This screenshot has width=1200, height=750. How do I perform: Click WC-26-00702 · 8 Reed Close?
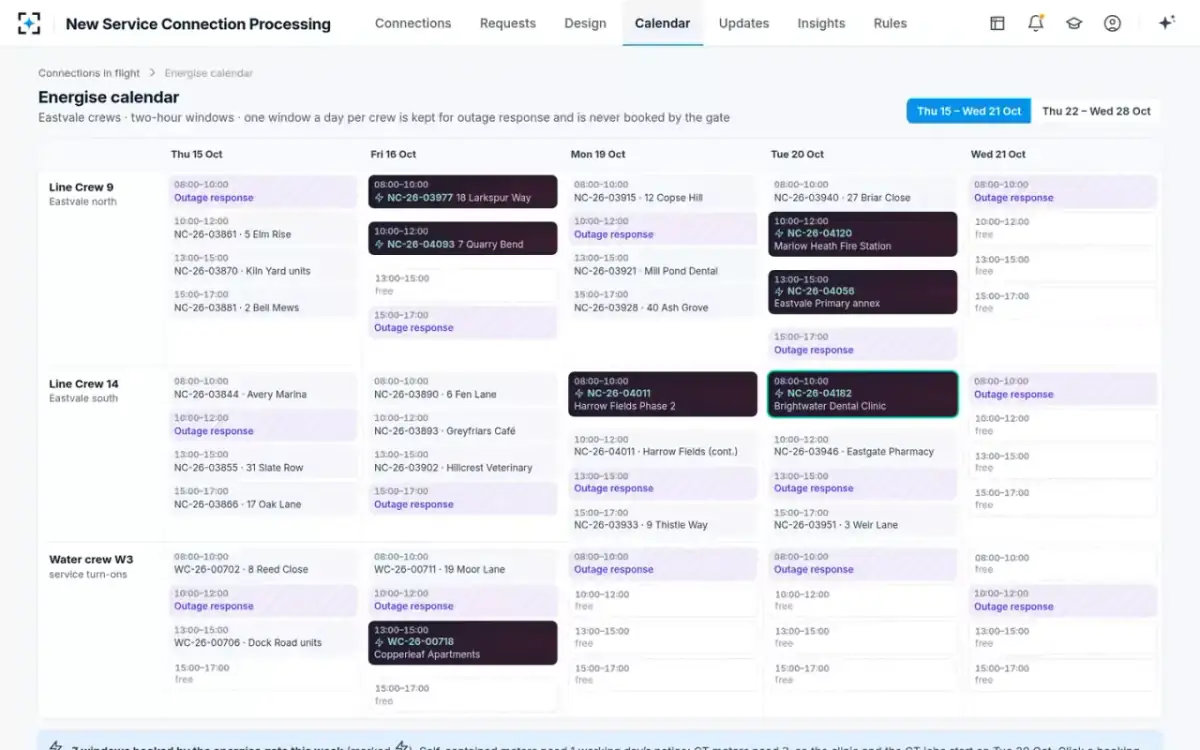[263, 563]
